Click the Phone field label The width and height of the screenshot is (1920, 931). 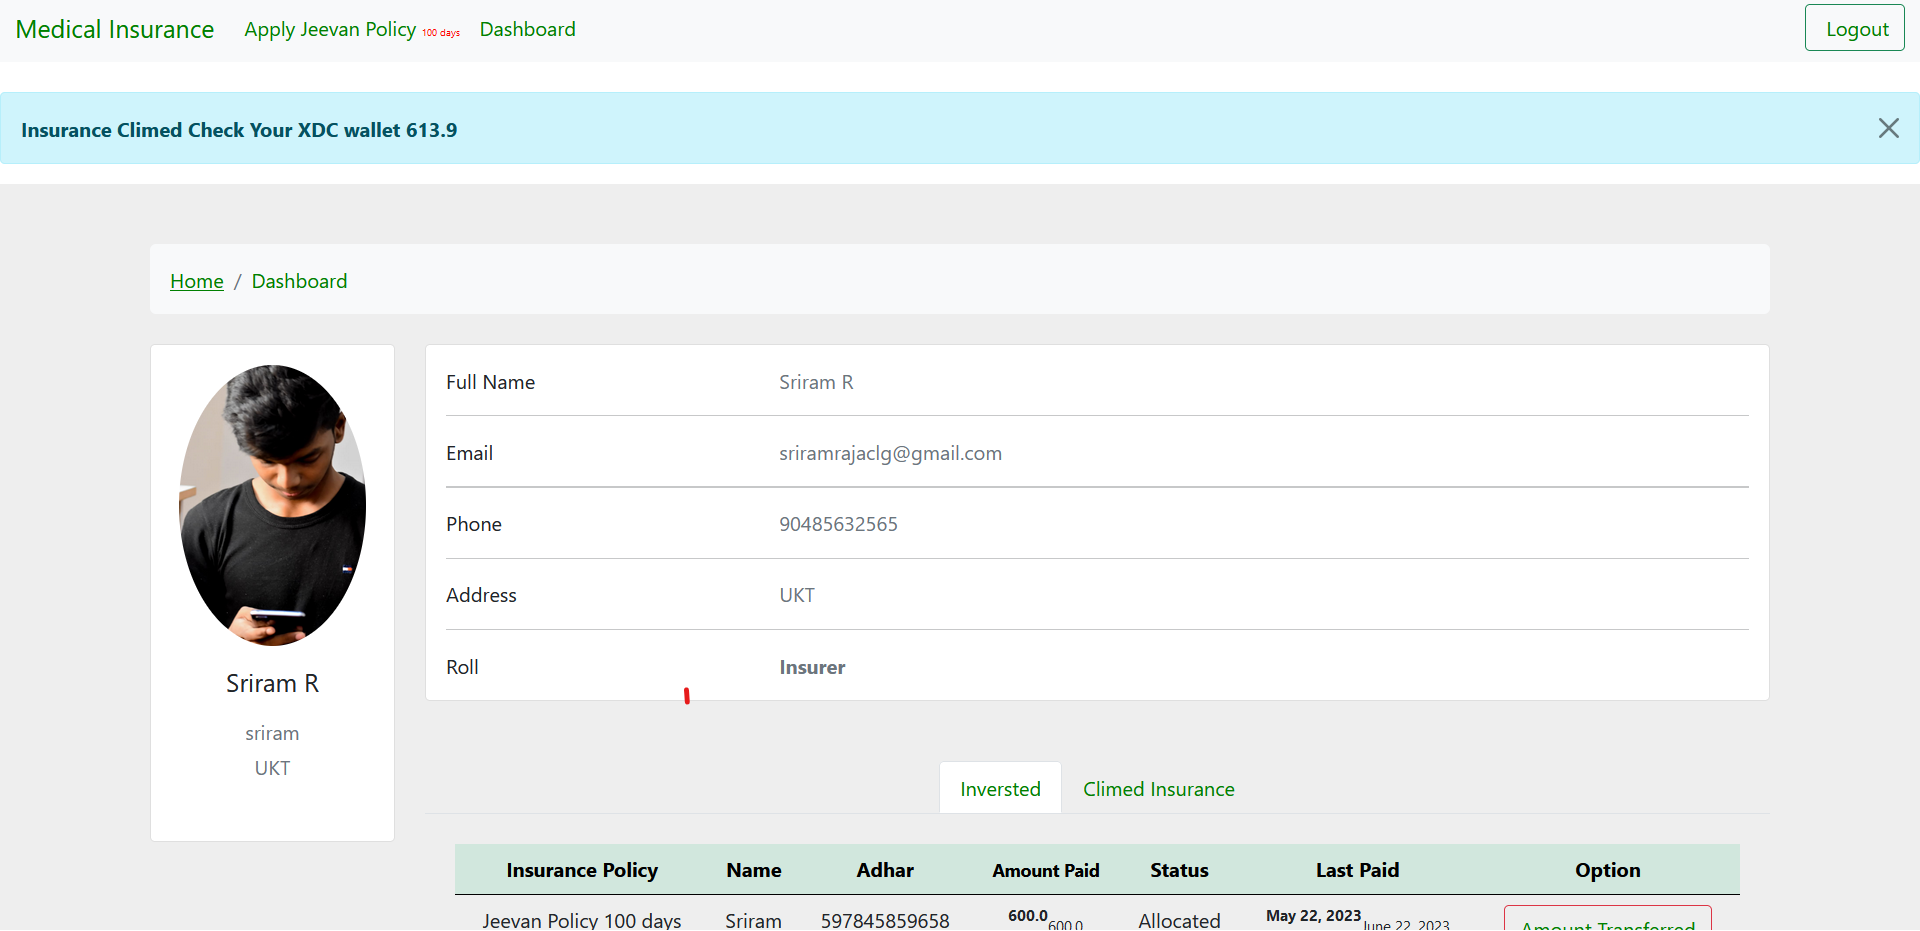click(x=474, y=524)
